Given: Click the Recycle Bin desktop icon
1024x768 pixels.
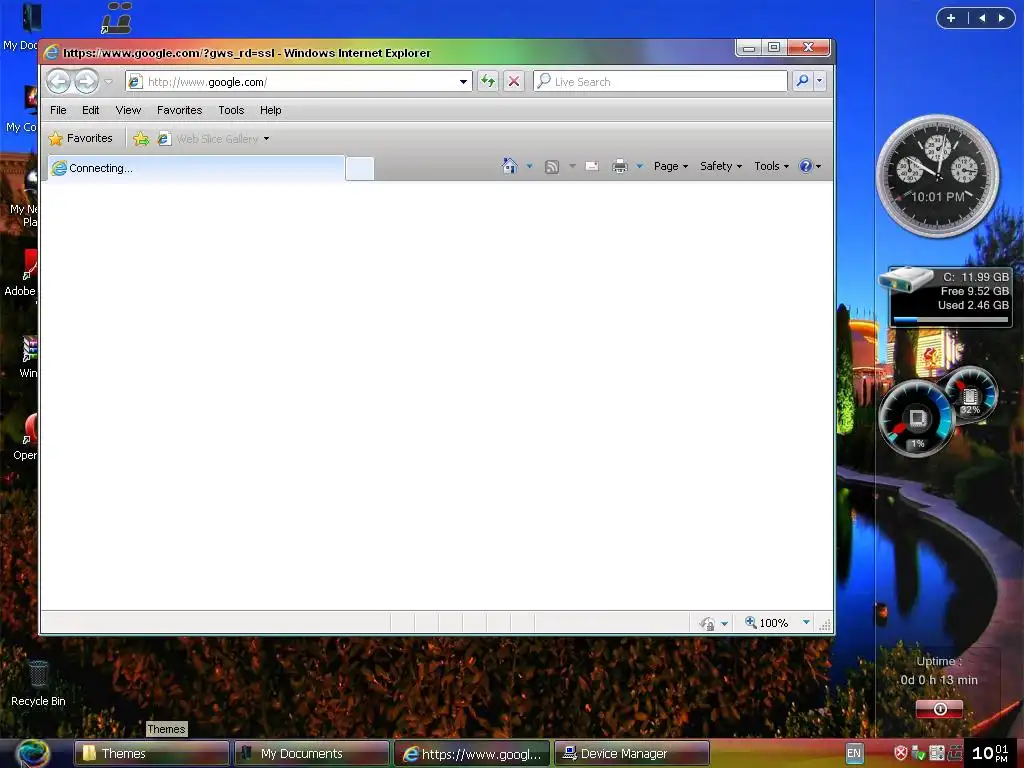Looking at the screenshot, I should pyautogui.click(x=38, y=683).
